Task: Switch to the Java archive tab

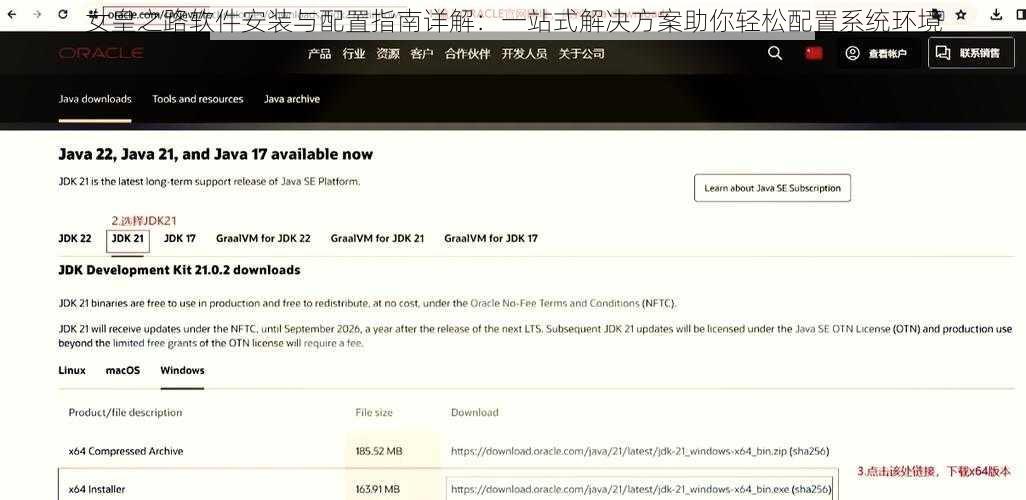Action: click(292, 99)
